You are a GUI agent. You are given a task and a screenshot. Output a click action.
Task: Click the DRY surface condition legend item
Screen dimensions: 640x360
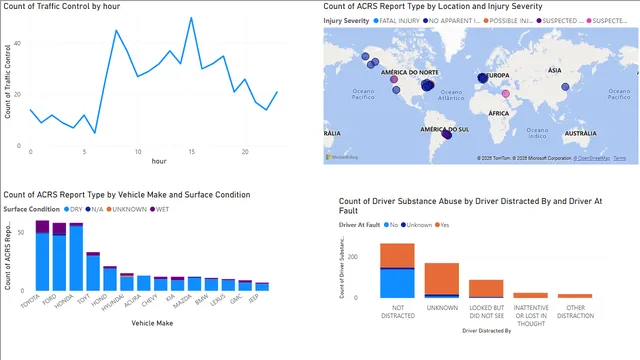point(73,209)
